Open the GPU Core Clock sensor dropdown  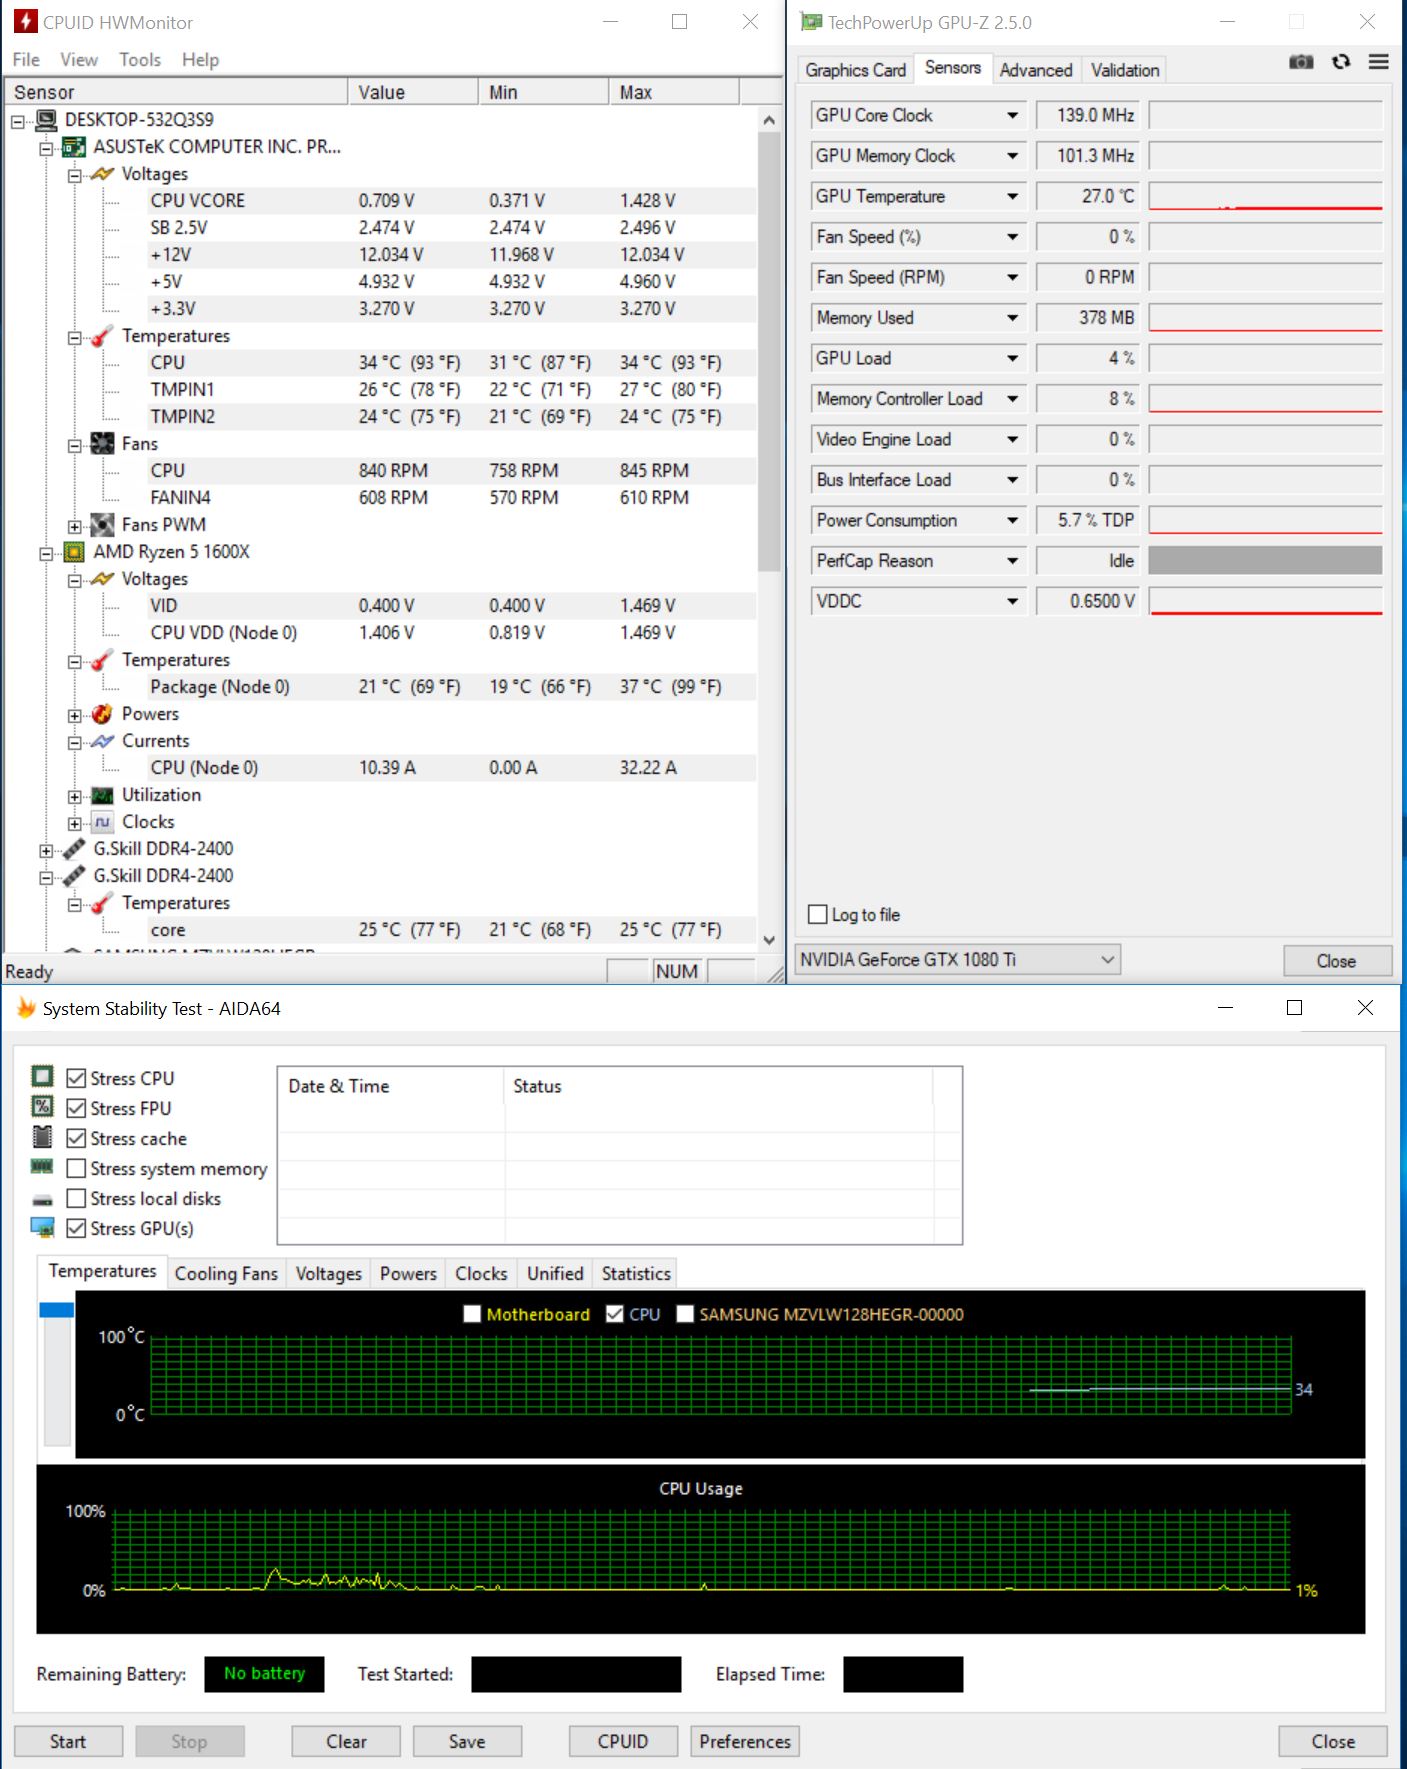point(1012,116)
